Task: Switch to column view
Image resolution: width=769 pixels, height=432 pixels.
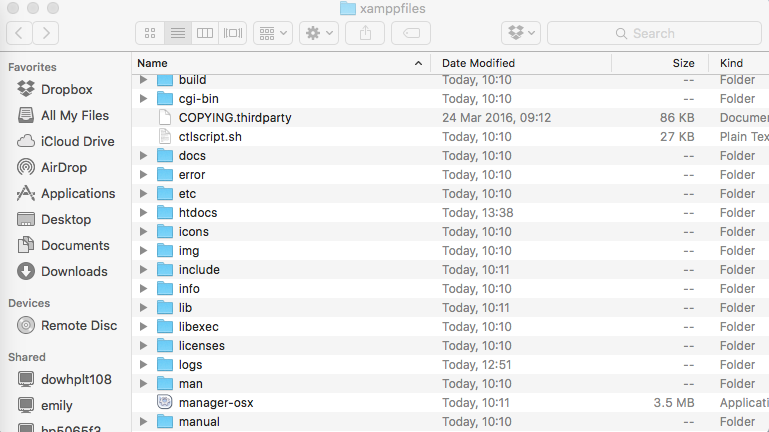Action: click(205, 33)
